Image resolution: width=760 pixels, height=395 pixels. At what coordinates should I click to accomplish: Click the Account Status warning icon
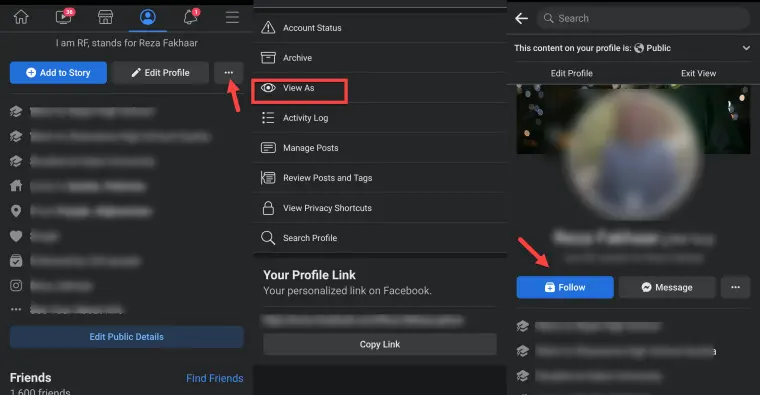268,28
